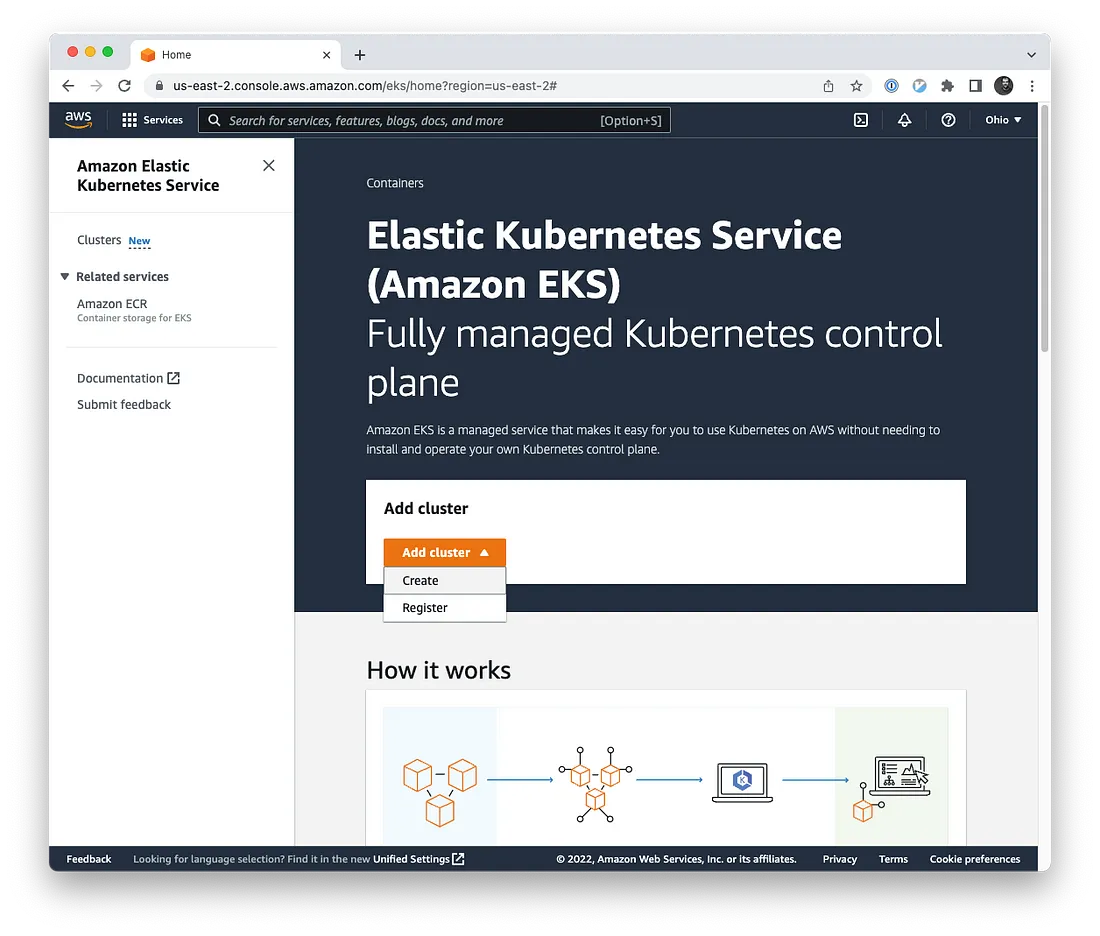Click the browser back arrow
This screenshot has width=1100, height=936.
(x=68, y=86)
